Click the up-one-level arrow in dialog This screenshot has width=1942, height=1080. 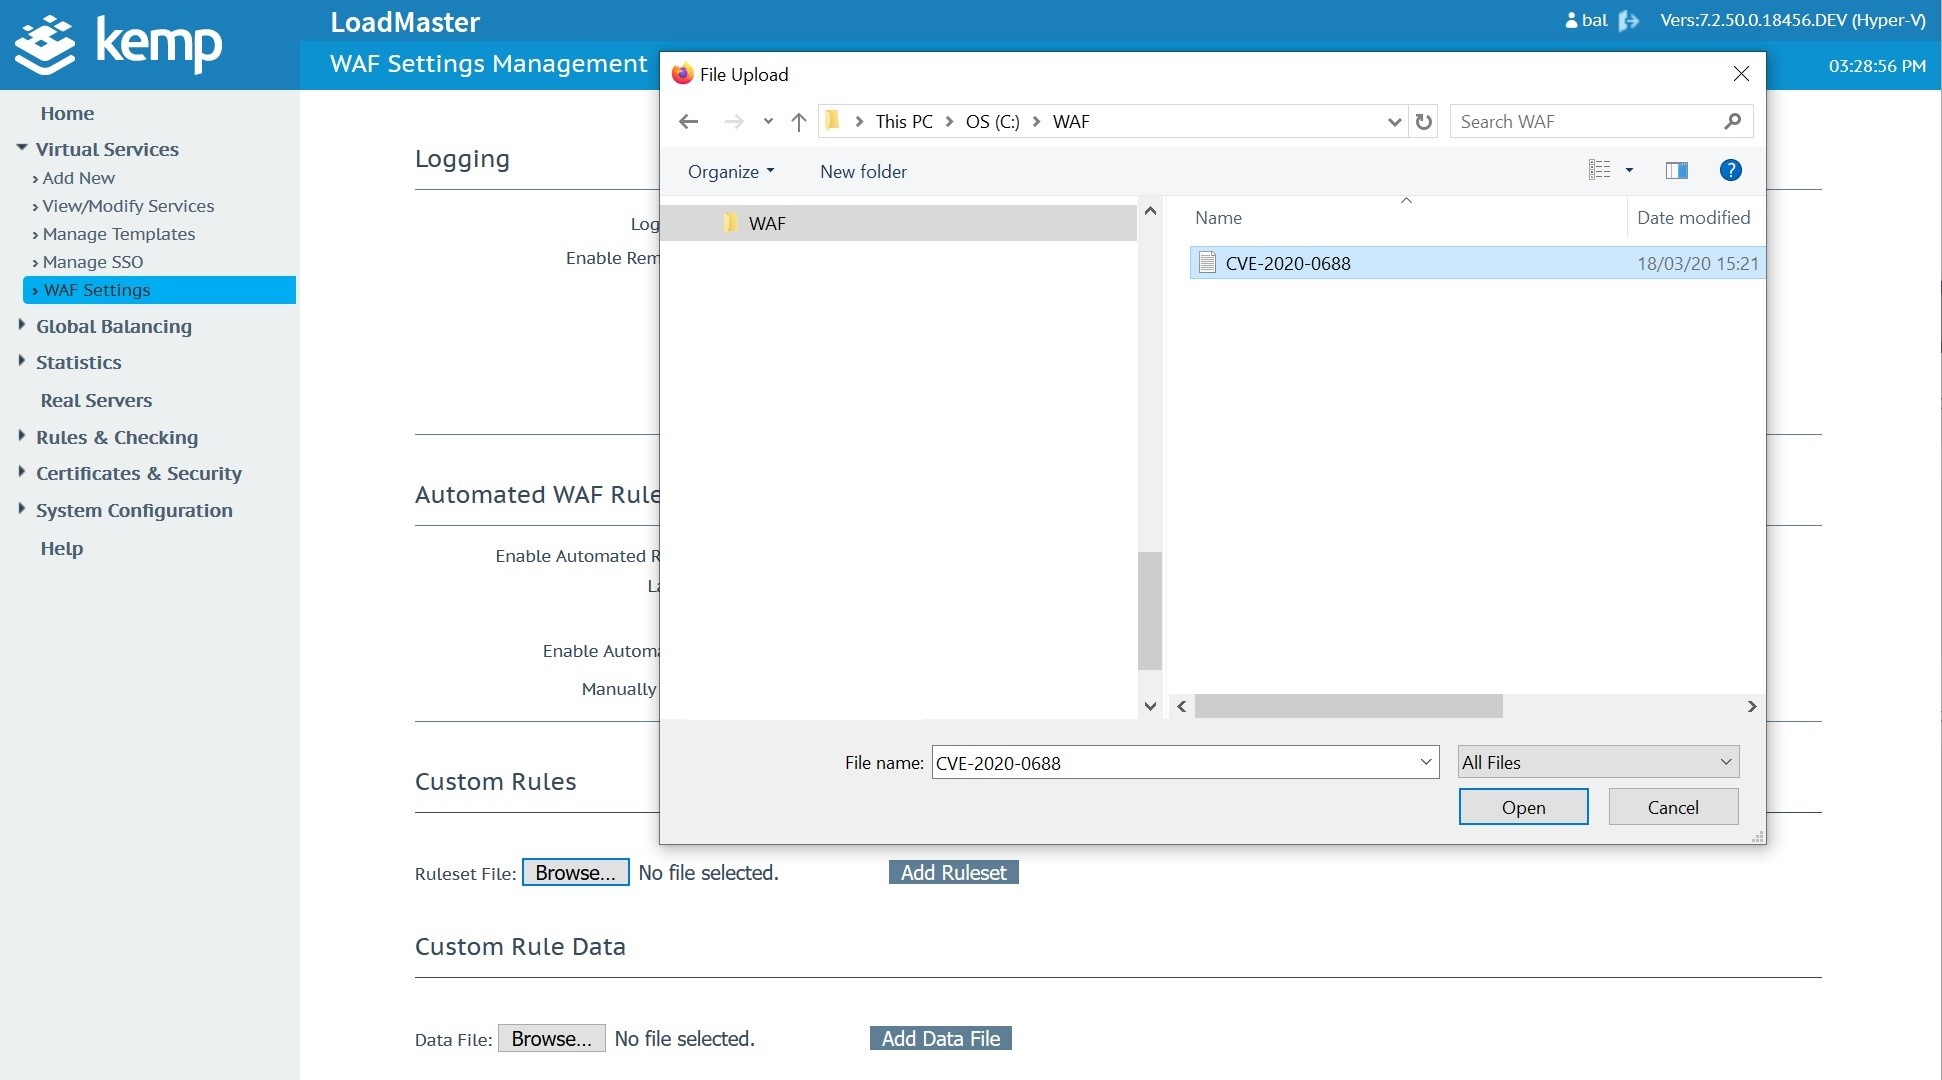pos(798,122)
